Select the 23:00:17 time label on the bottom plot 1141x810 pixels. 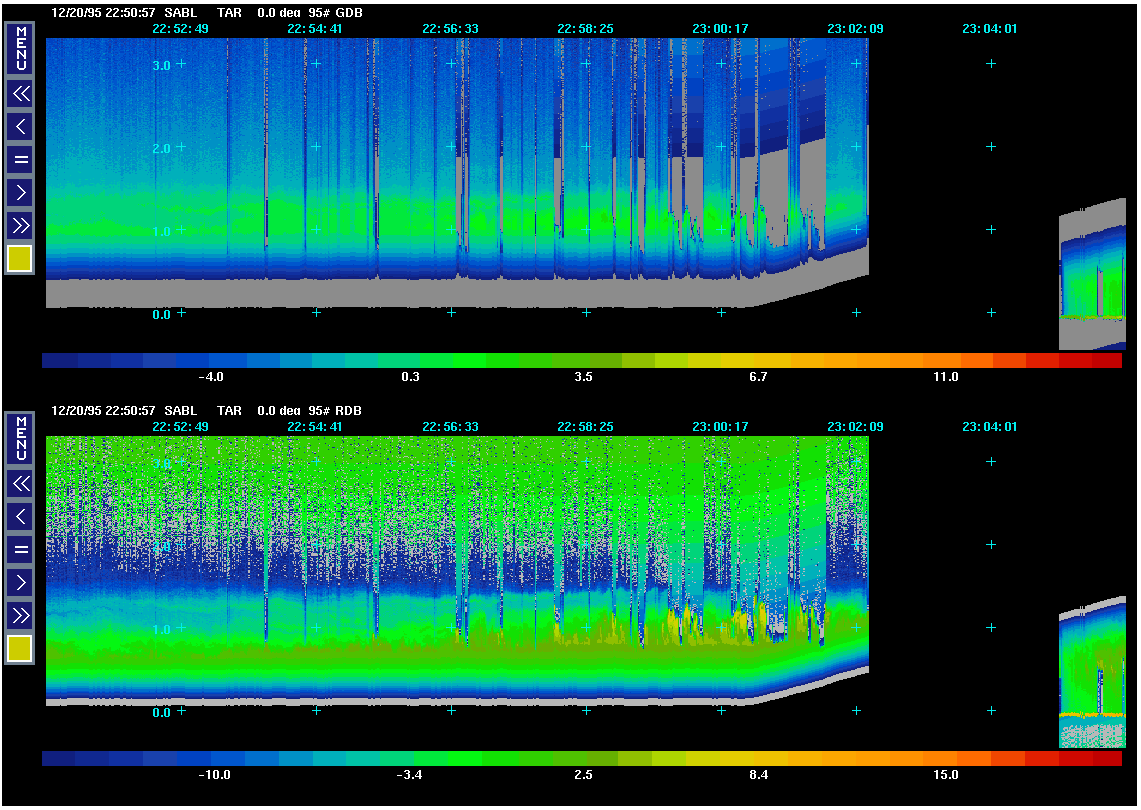click(x=720, y=427)
